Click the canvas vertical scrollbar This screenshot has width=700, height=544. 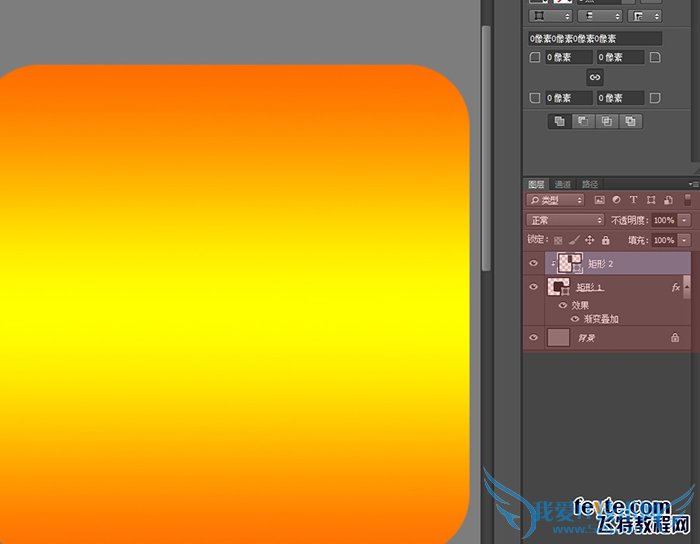486,149
